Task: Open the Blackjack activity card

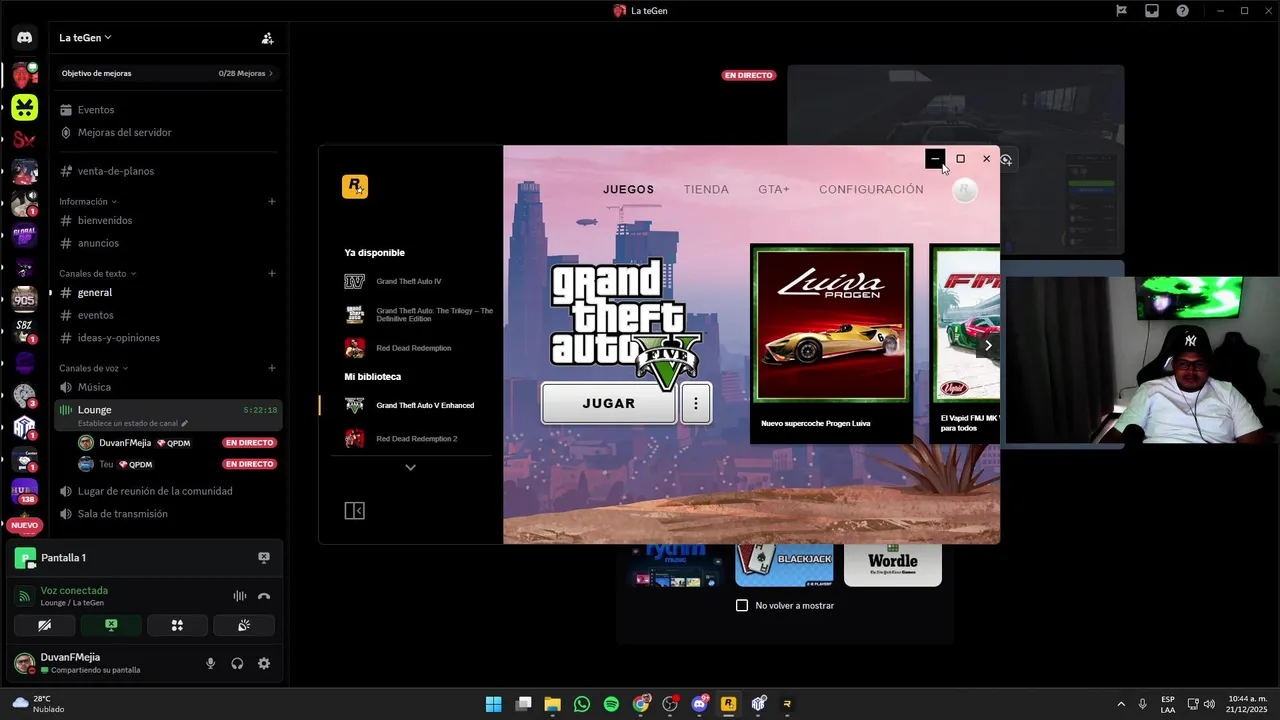Action: click(x=784, y=565)
